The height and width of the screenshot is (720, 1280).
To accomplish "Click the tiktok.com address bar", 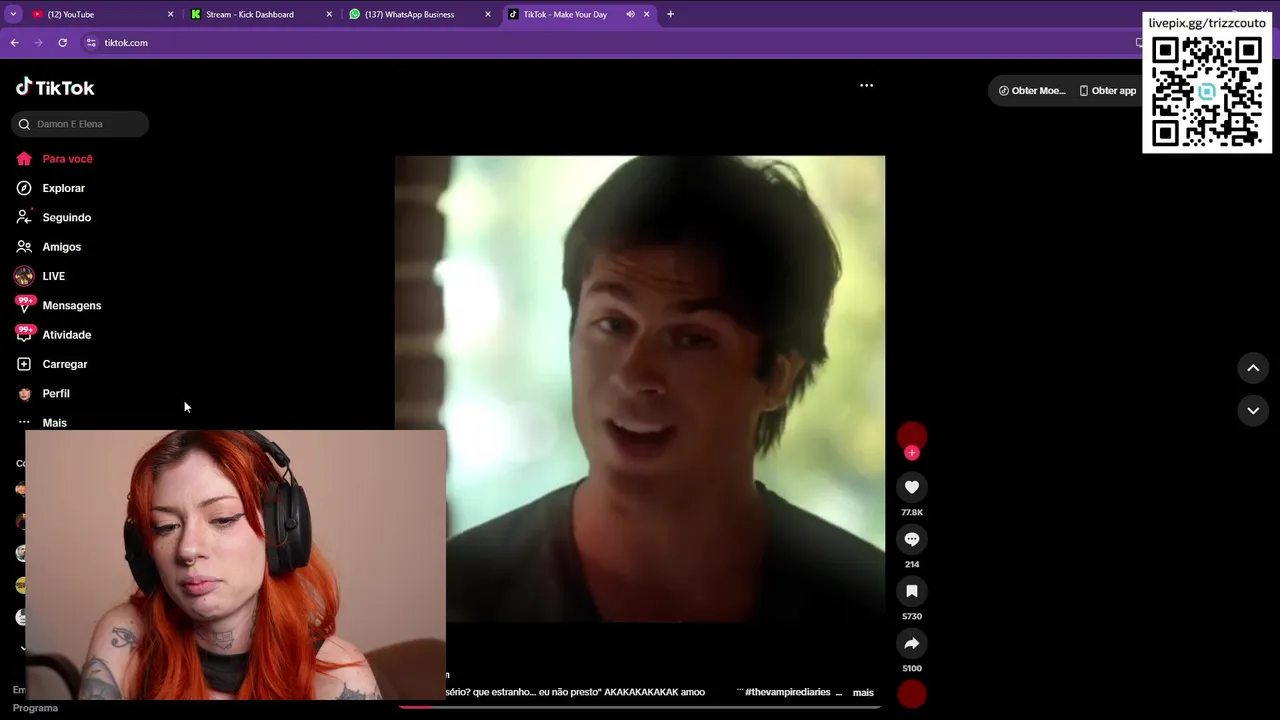I will pos(126,43).
